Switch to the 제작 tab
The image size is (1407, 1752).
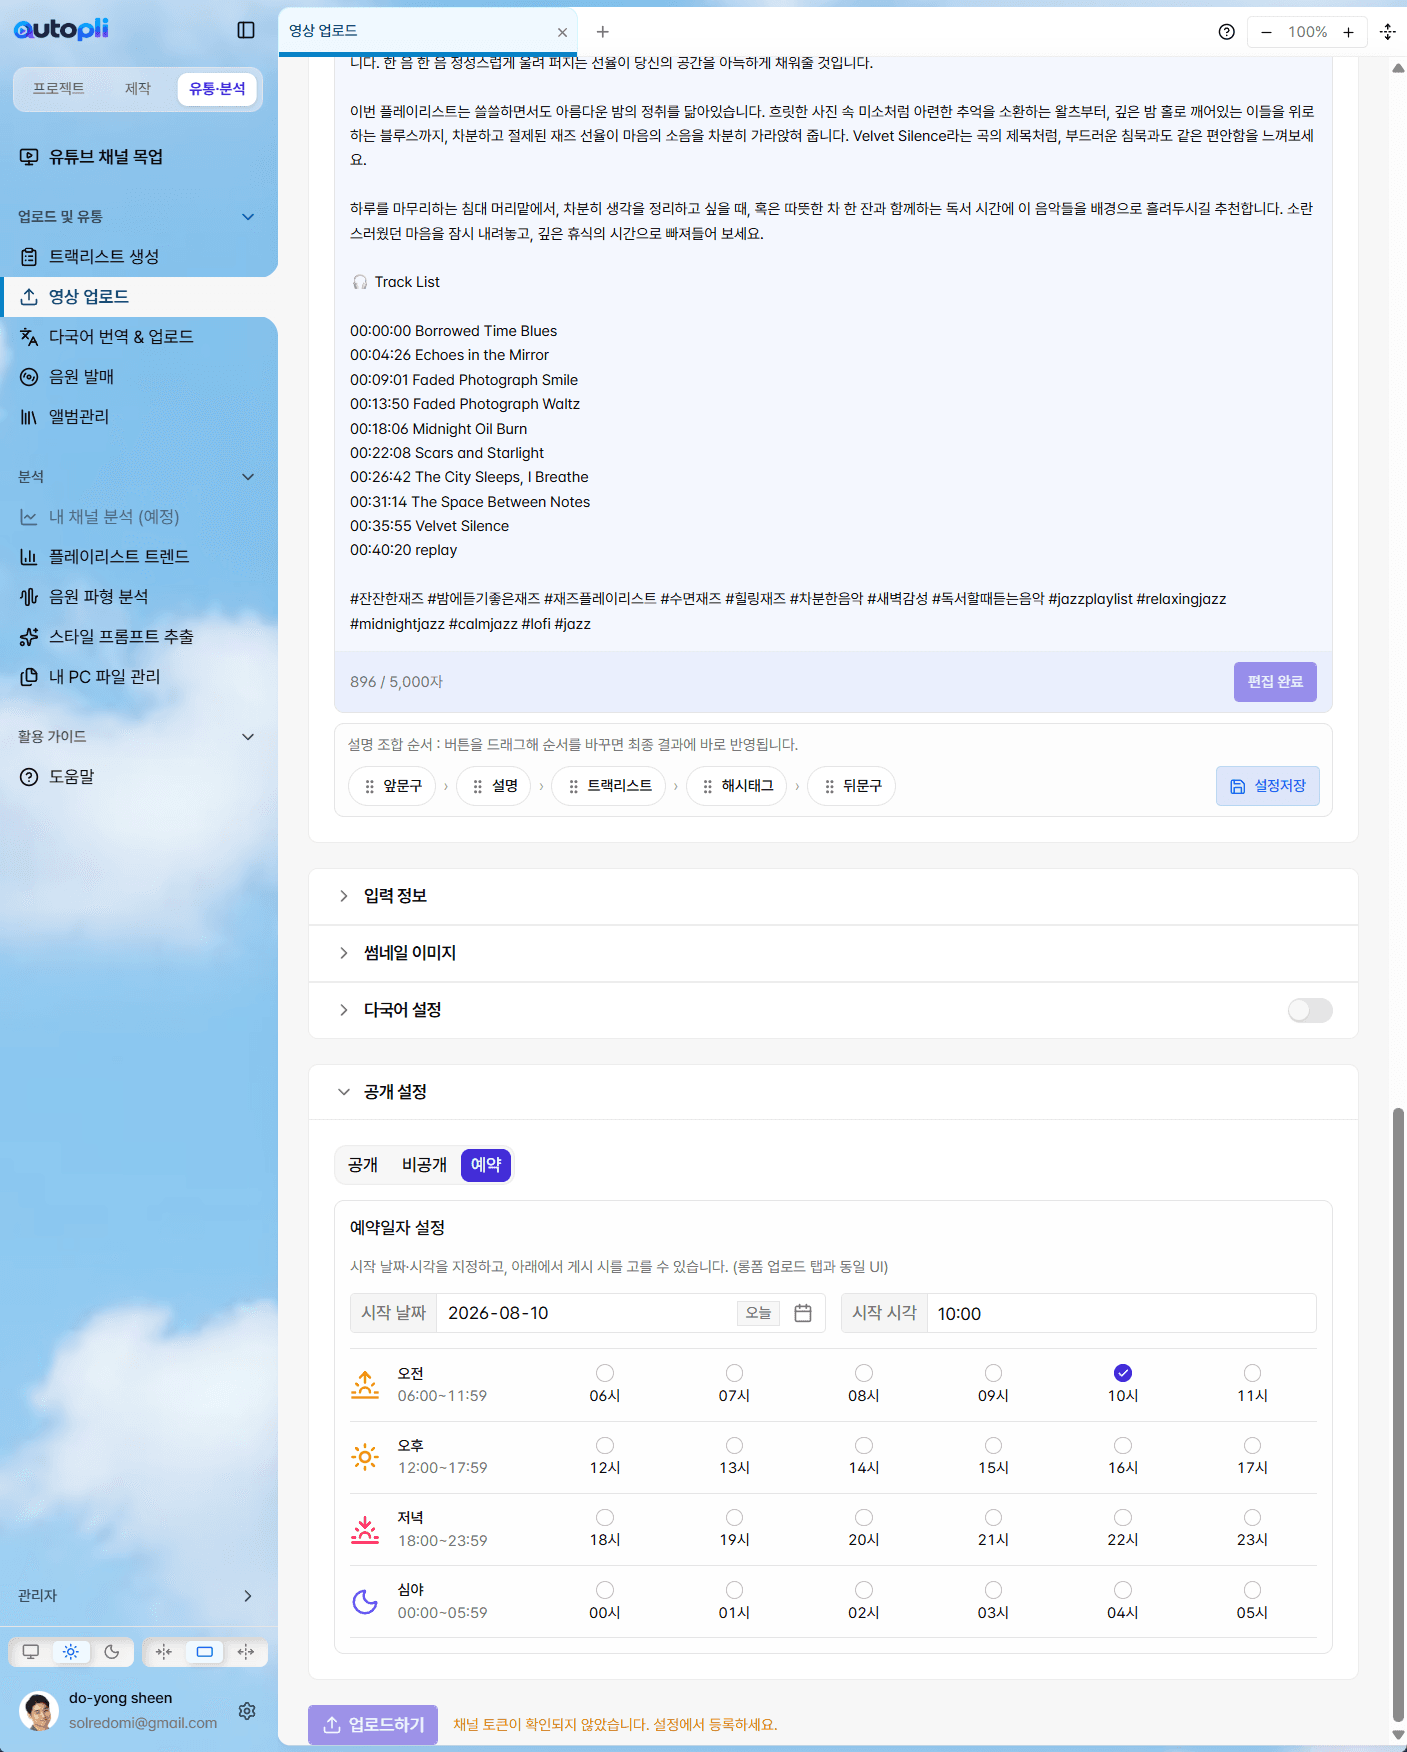coord(137,89)
